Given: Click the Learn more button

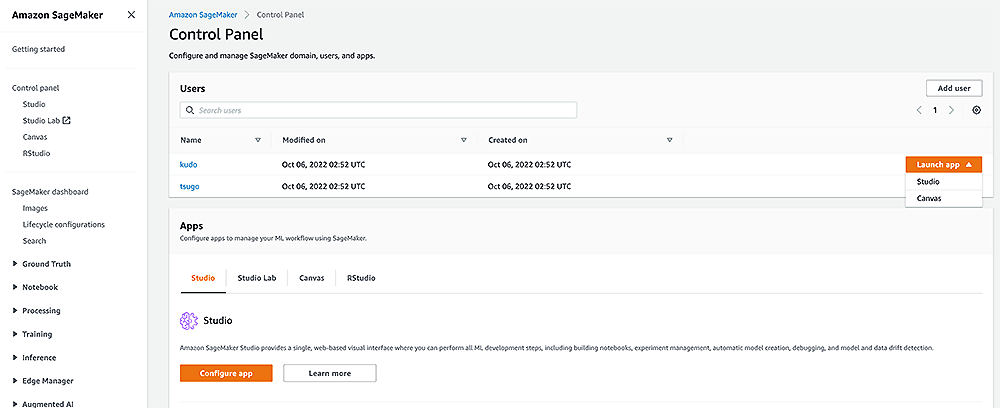Looking at the screenshot, I should [330, 374].
